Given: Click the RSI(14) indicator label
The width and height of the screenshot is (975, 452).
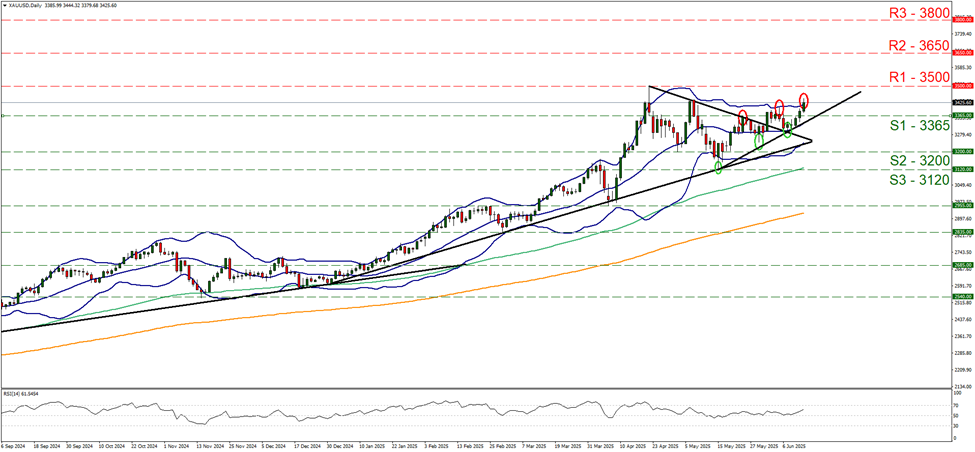Looking at the screenshot, I should pos(20,393).
